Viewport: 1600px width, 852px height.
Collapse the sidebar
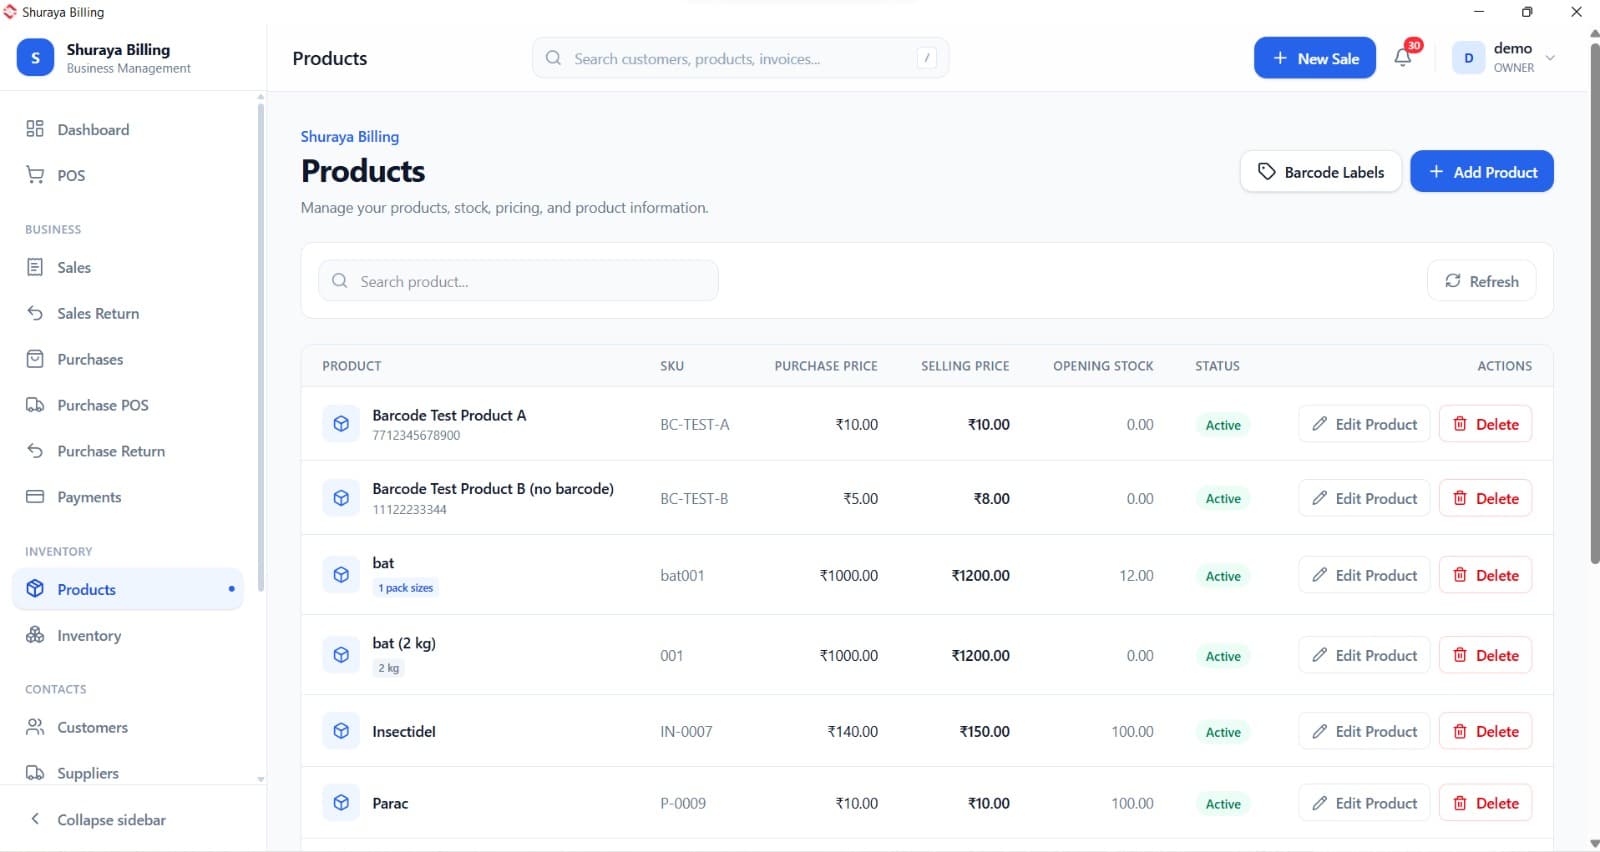tap(97, 819)
